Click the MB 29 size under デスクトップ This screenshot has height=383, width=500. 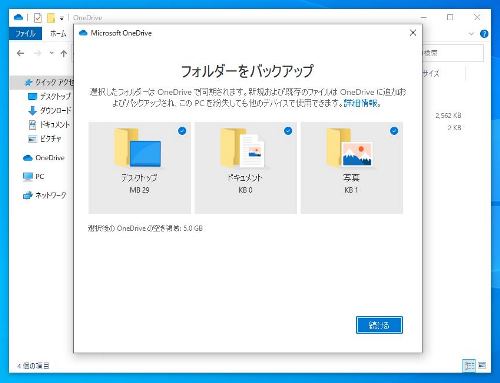click(139, 190)
